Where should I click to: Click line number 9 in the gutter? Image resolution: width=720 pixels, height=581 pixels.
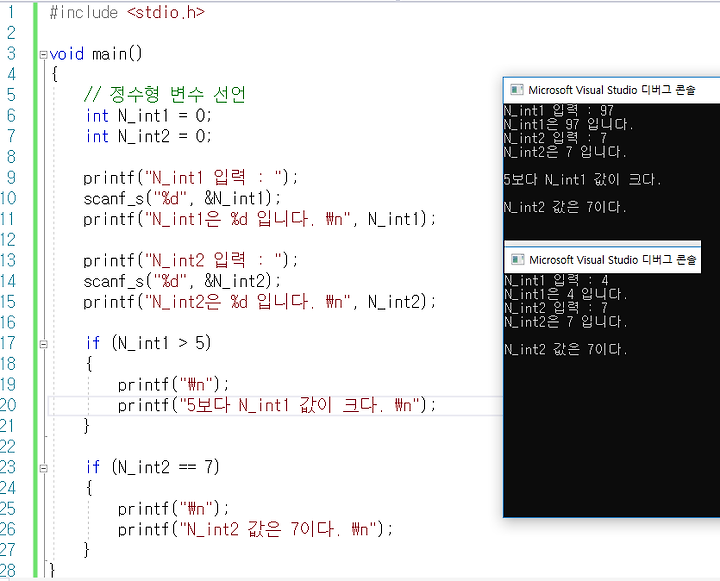pos(11,178)
